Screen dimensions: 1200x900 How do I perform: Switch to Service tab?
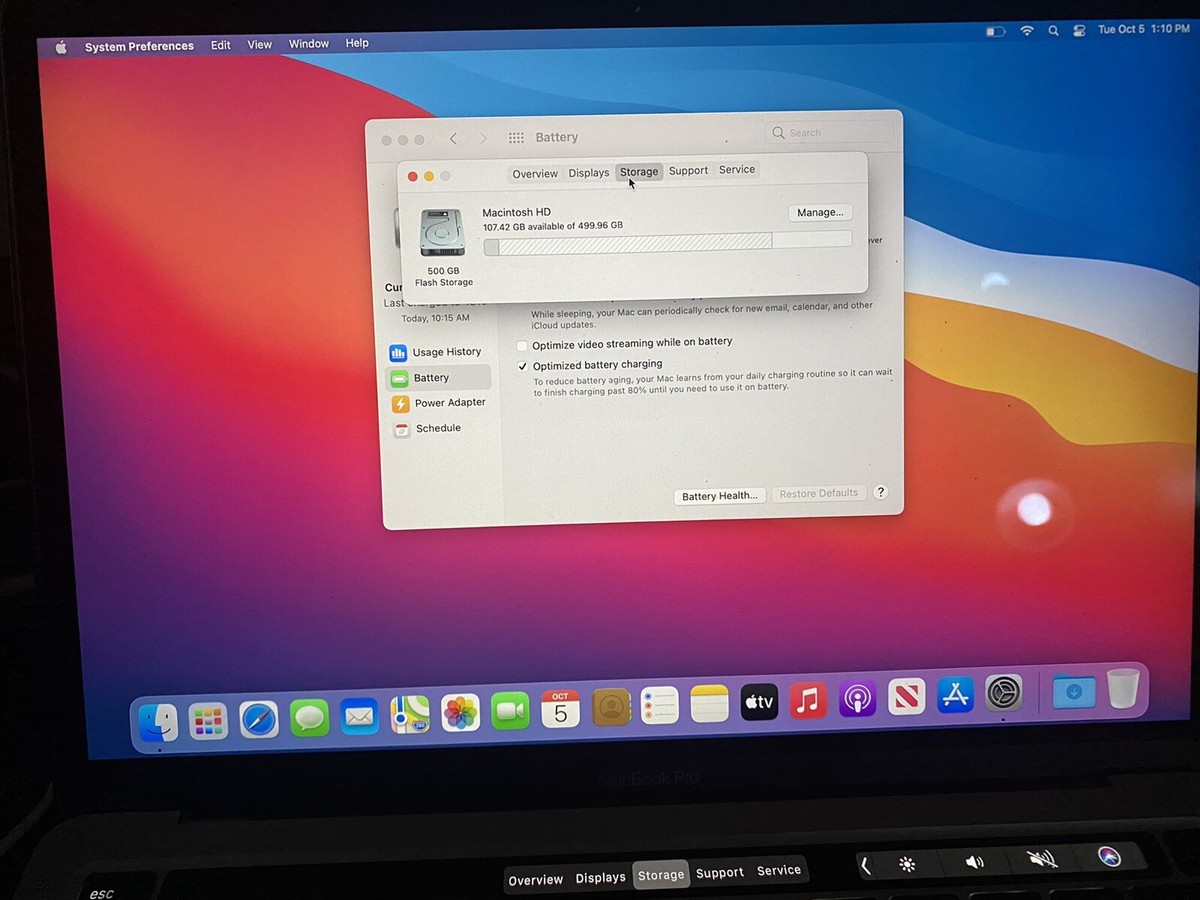[x=737, y=170]
